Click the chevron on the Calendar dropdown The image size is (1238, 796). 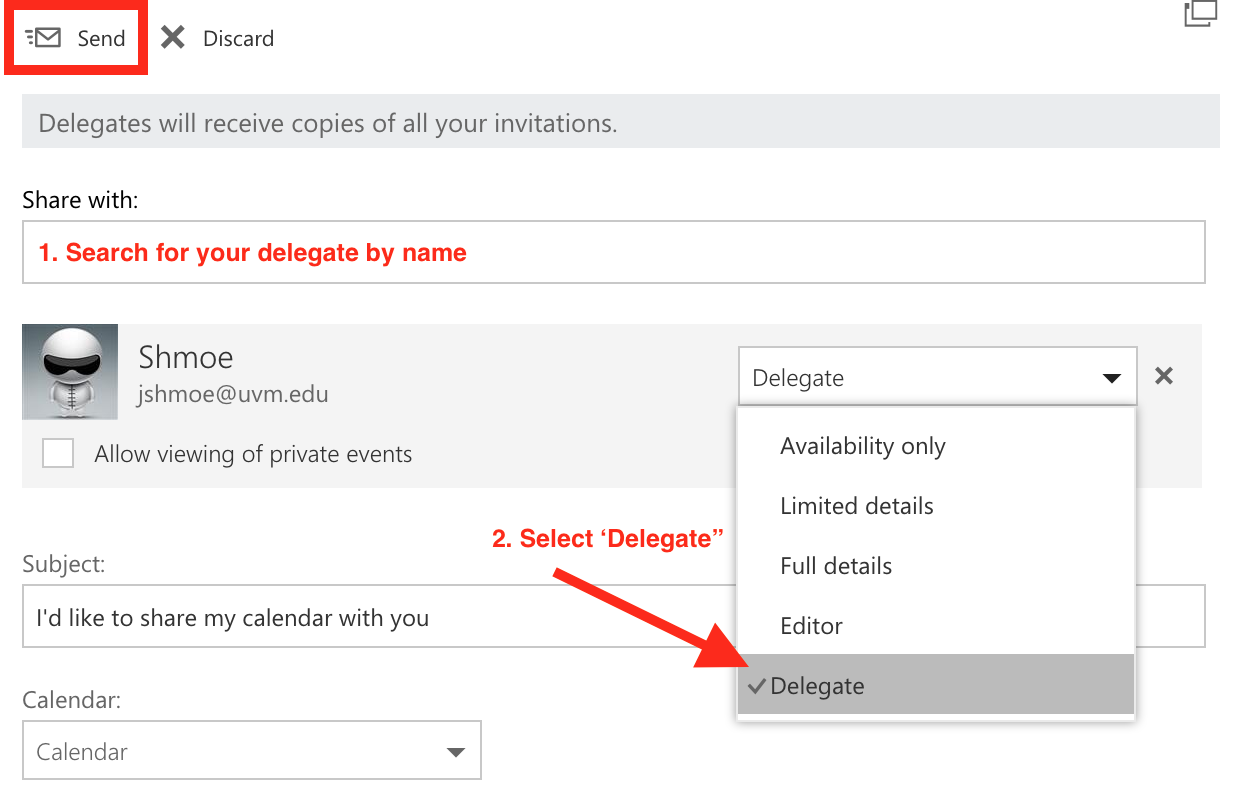click(x=456, y=750)
